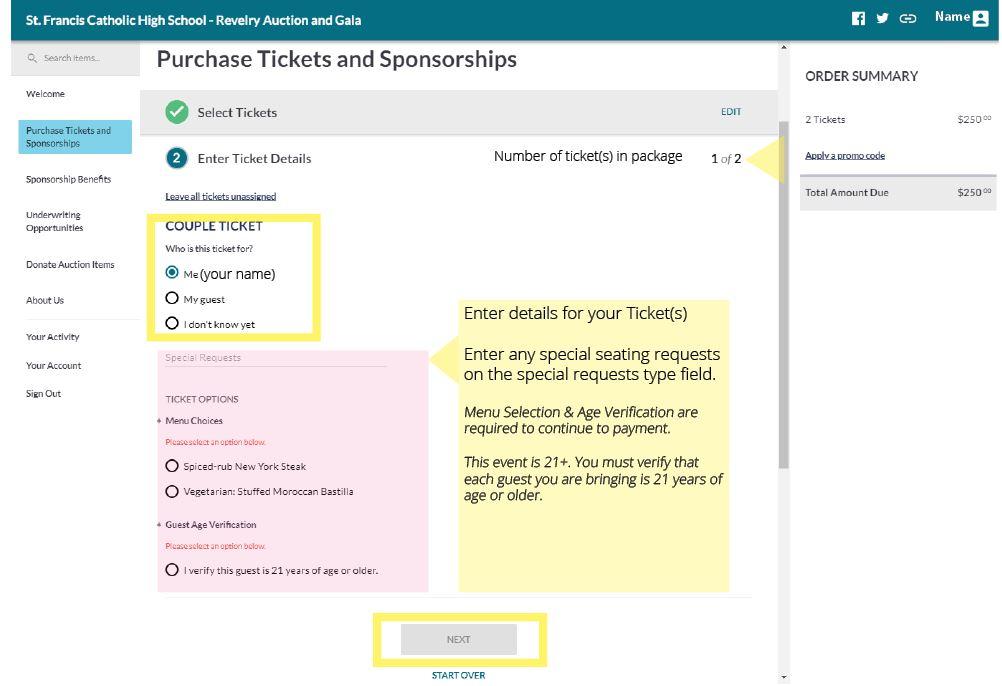Select the Me radio option

click(x=172, y=273)
